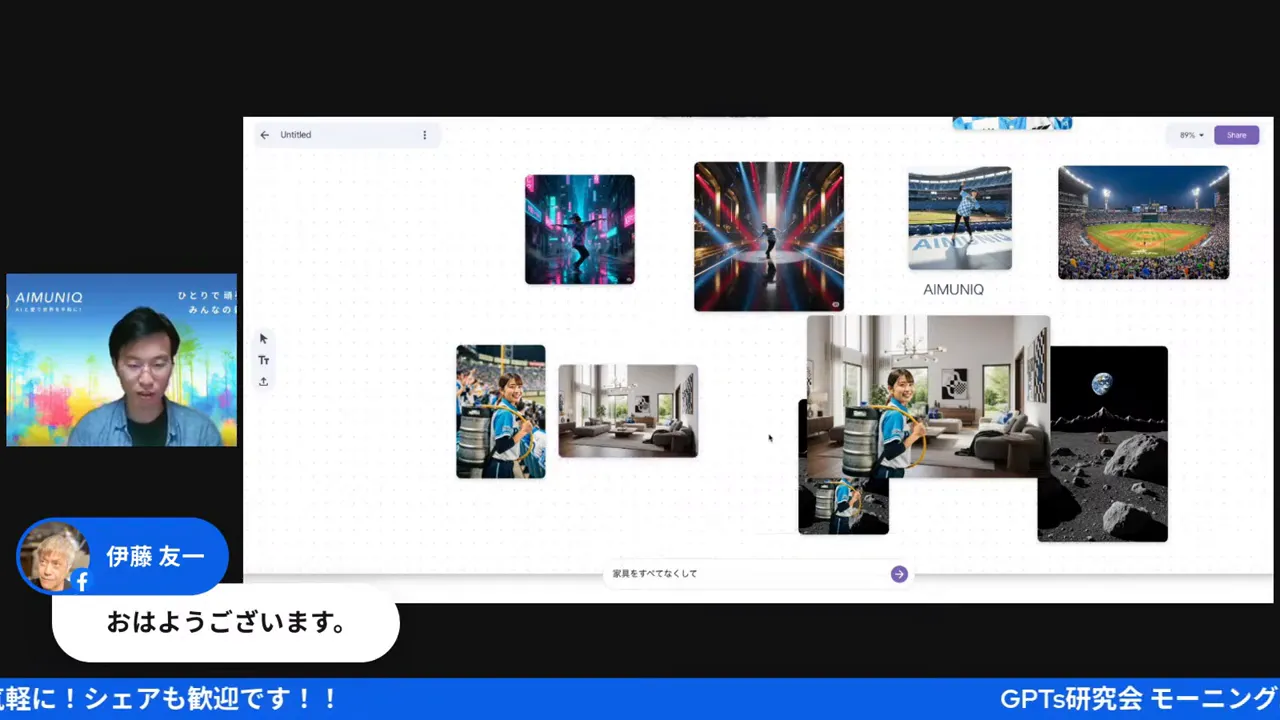The image size is (1280, 720).
Task: Click the Untitled project title
Action: pos(296,135)
